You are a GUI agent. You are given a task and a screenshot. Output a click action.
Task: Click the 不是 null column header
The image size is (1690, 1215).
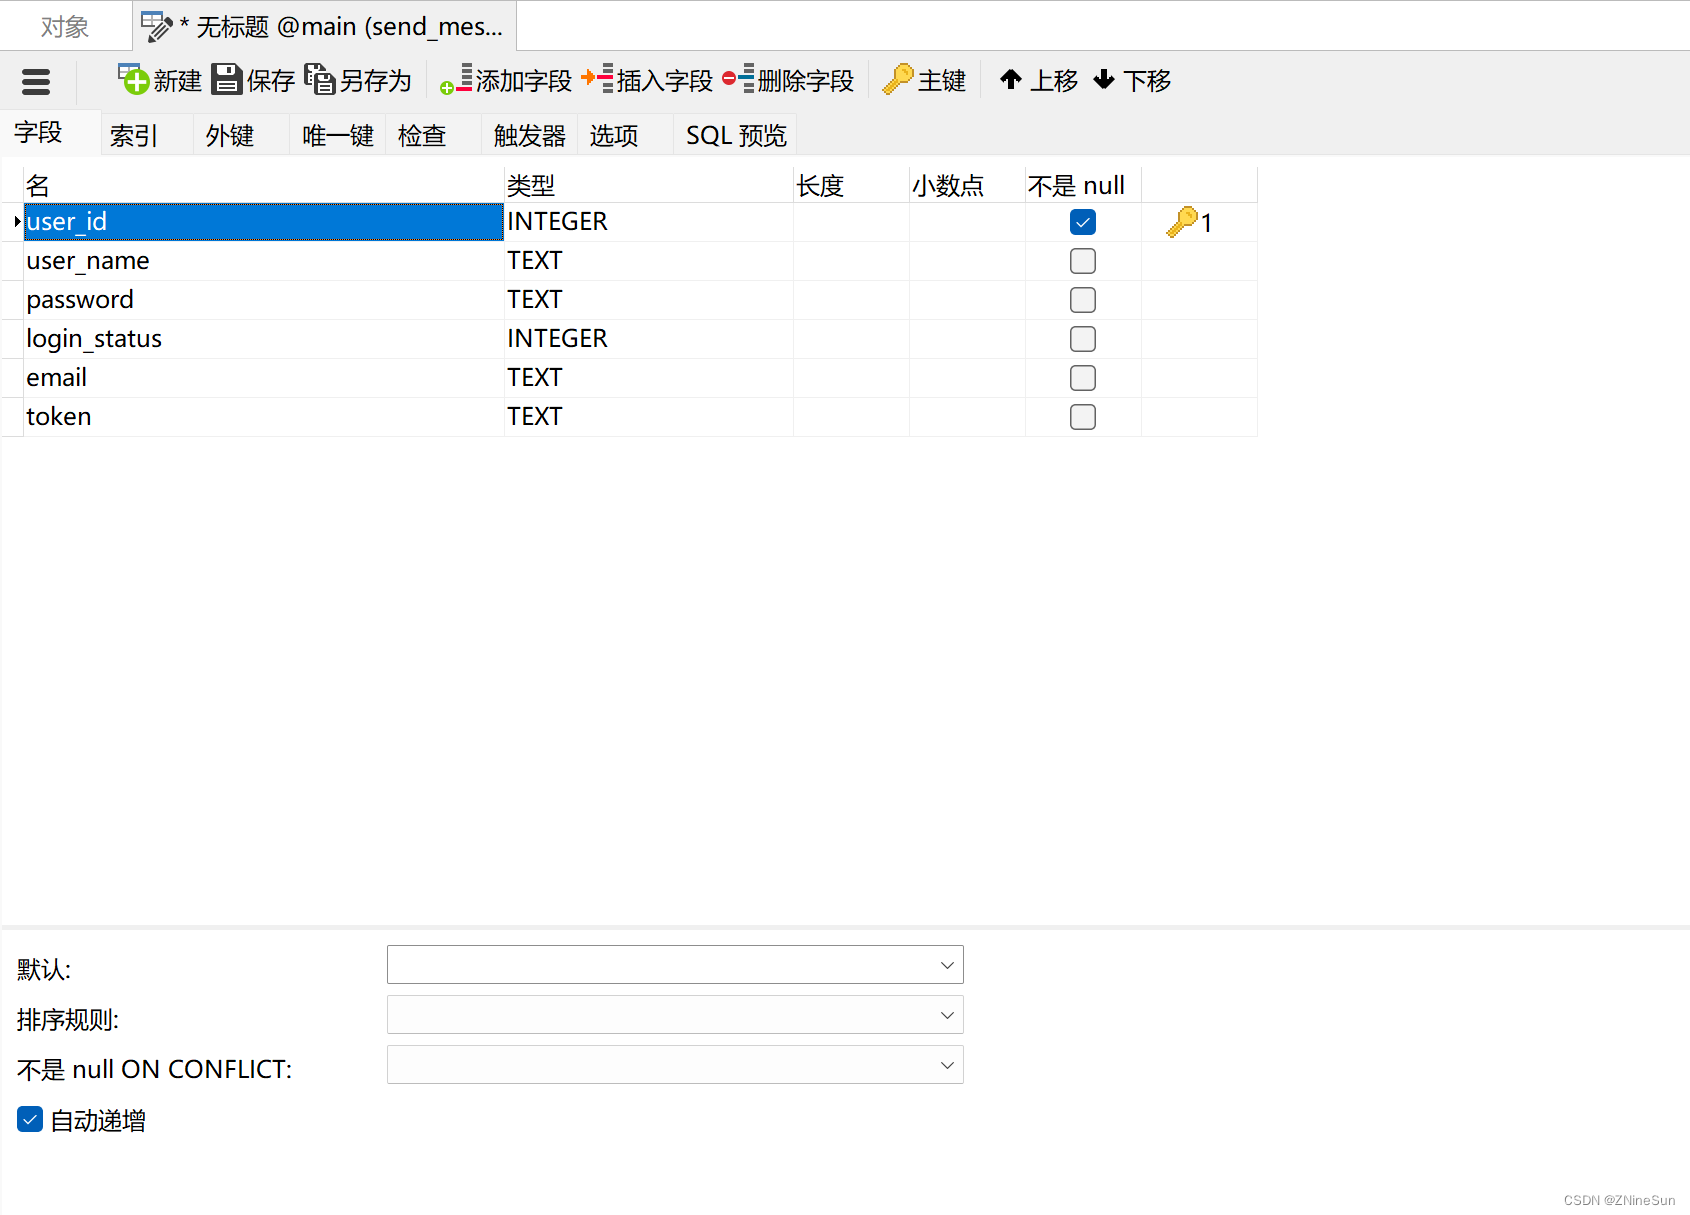pyautogui.click(x=1083, y=185)
